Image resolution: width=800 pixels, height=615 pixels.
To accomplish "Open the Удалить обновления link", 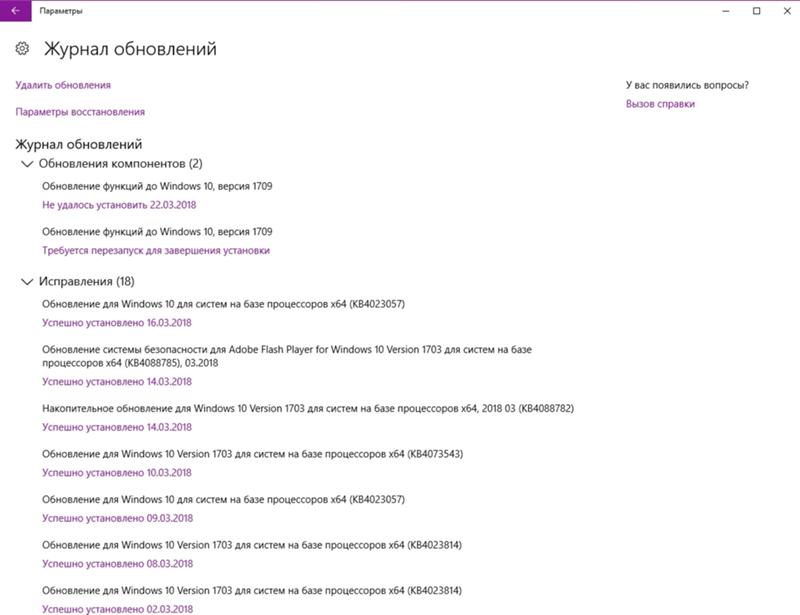I will tap(63, 85).
